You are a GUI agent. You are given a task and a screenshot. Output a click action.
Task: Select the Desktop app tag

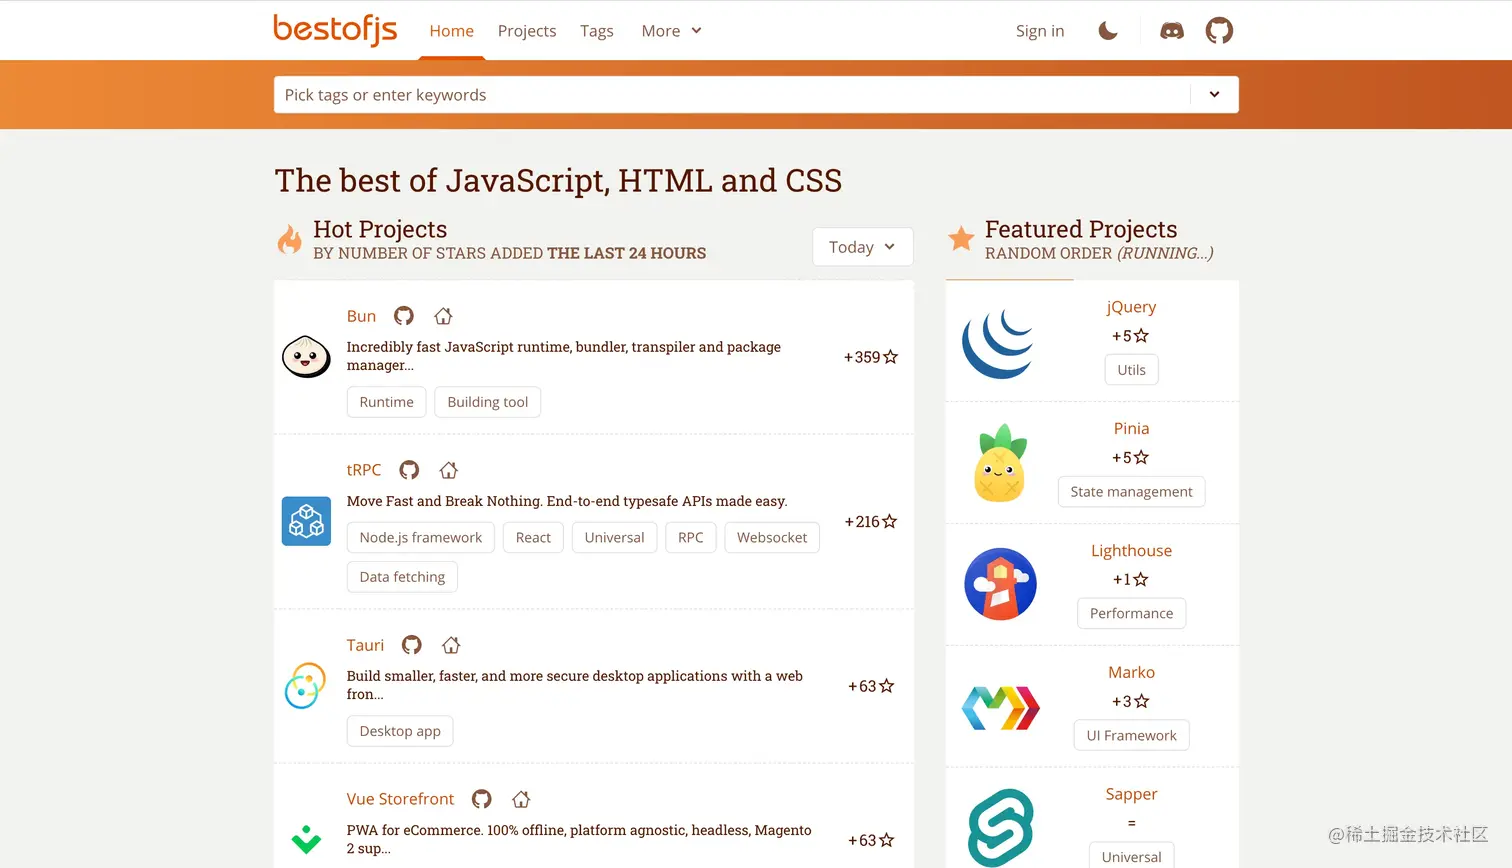(x=400, y=731)
